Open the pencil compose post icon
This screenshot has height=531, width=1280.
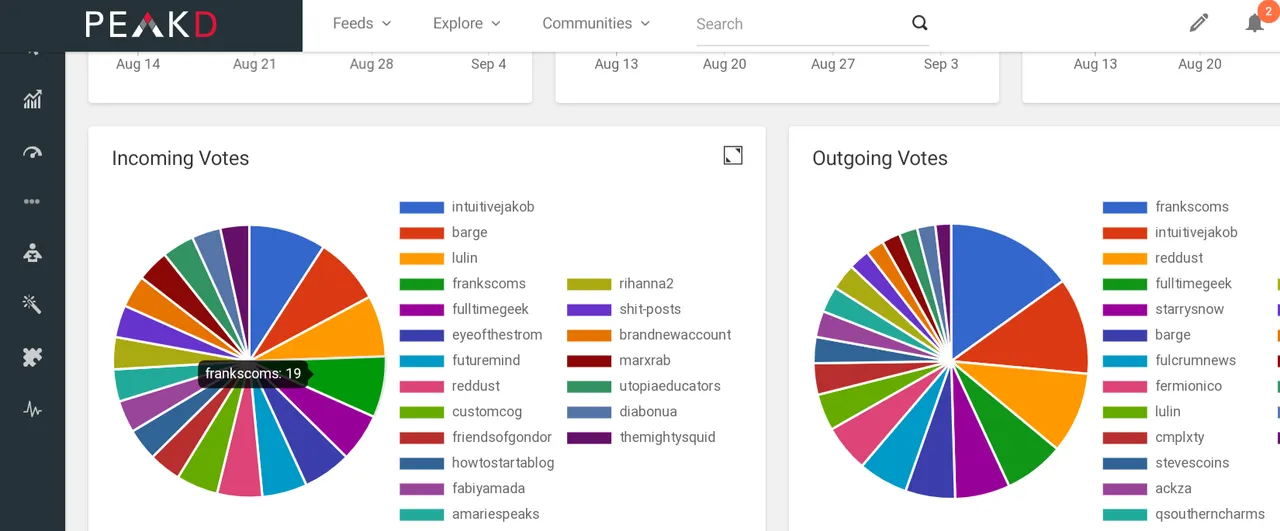pos(1199,23)
